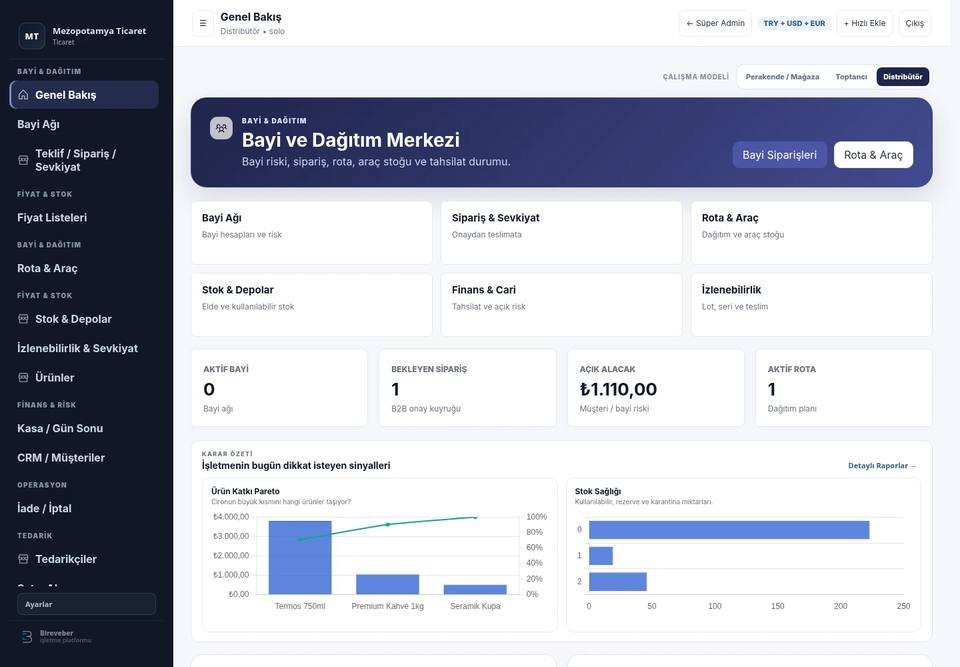
Task: Click the longest bar (row 0) in Stok Sağlığı
Action: (x=729, y=530)
